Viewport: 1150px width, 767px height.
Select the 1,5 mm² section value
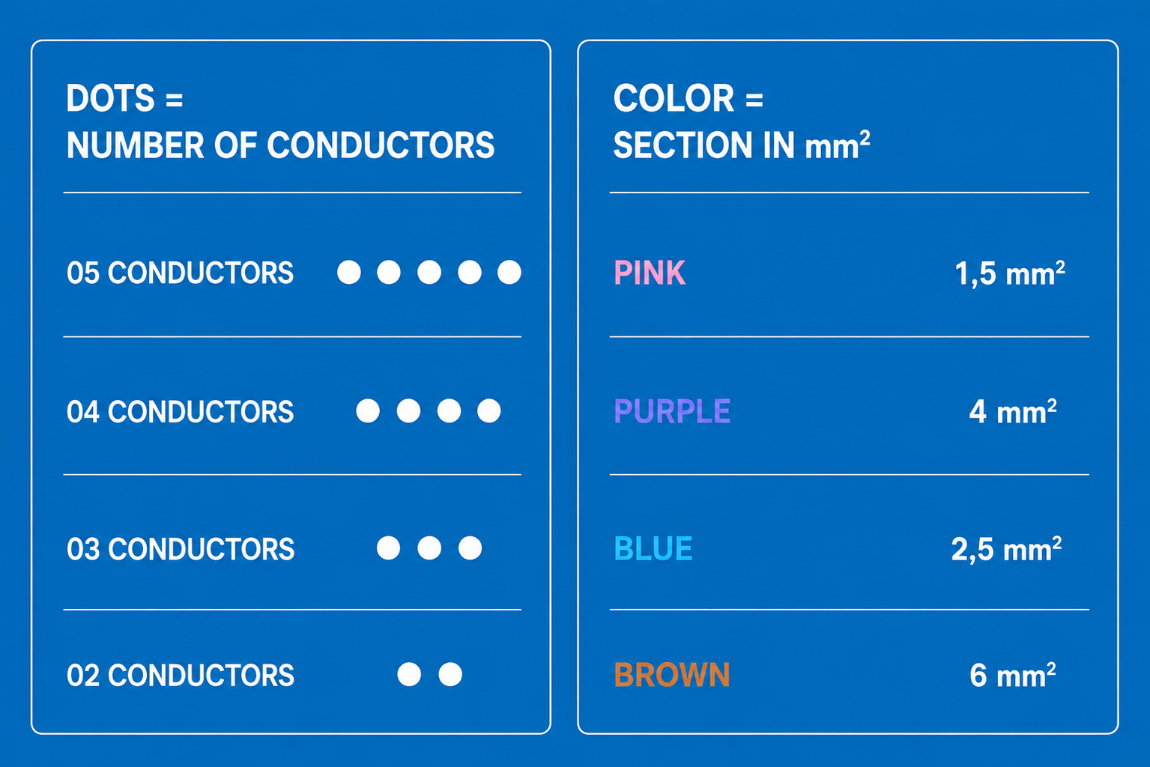click(1010, 274)
